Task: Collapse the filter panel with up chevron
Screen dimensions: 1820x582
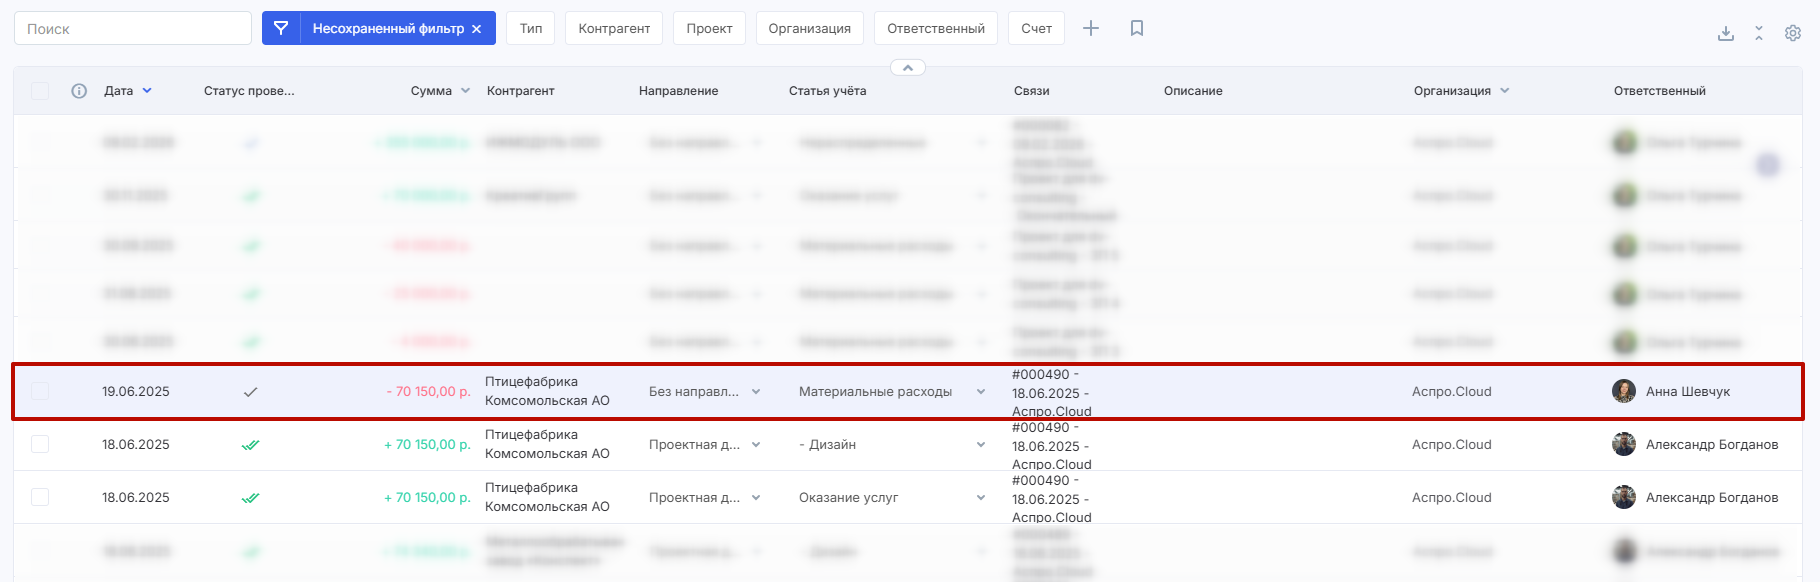Action: [x=907, y=68]
